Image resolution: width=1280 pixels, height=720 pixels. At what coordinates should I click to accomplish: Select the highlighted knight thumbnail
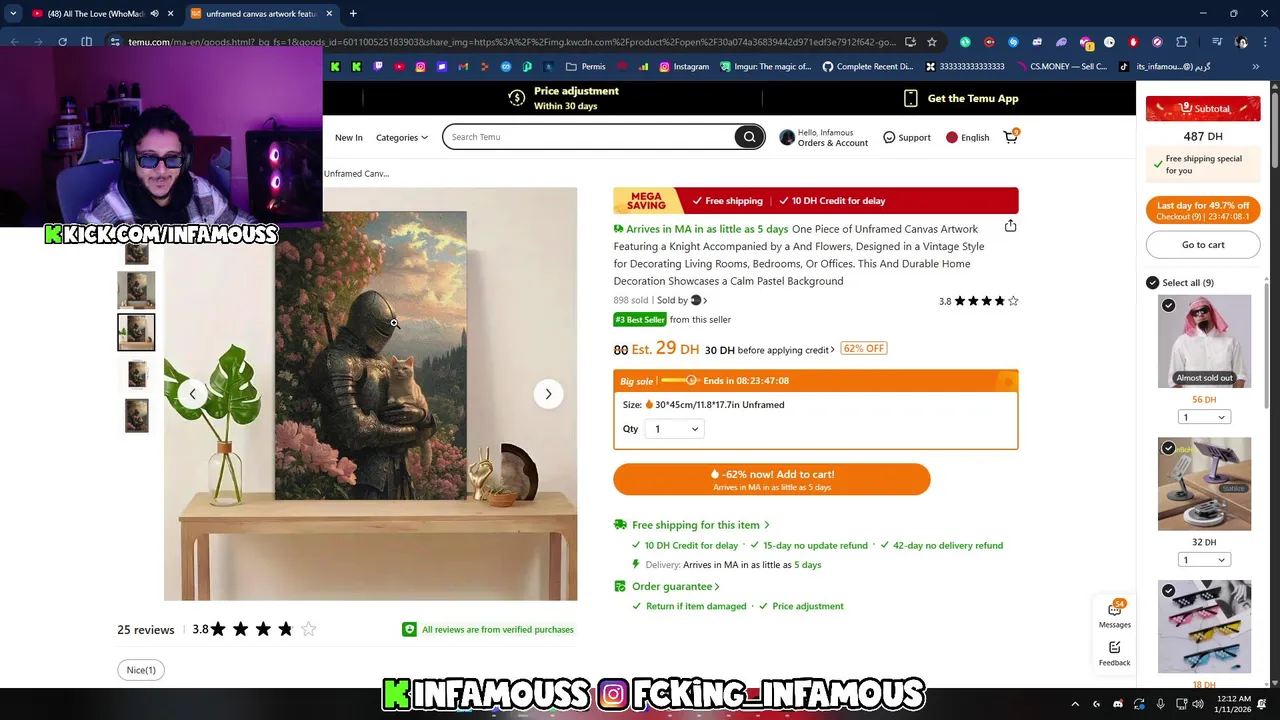pyautogui.click(x=136, y=332)
